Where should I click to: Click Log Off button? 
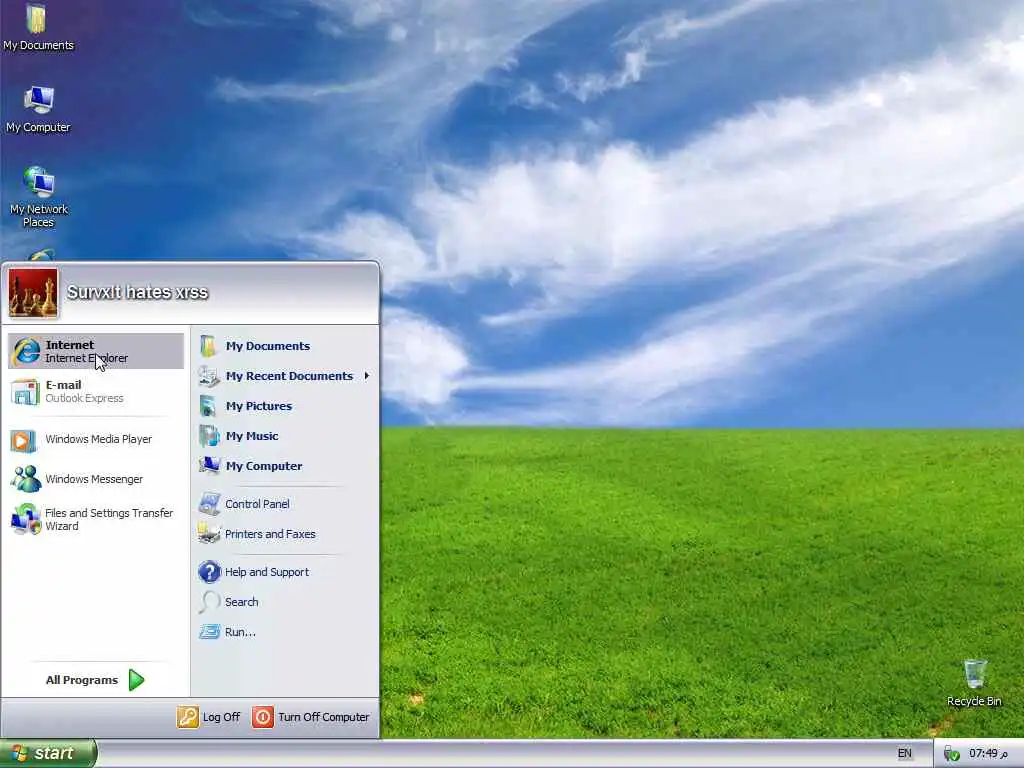pyautogui.click(x=209, y=717)
